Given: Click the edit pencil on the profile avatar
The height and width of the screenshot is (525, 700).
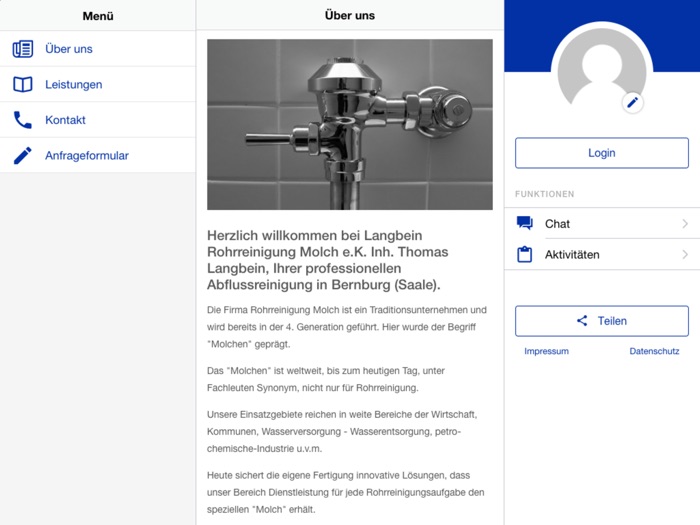Looking at the screenshot, I should coord(632,103).
